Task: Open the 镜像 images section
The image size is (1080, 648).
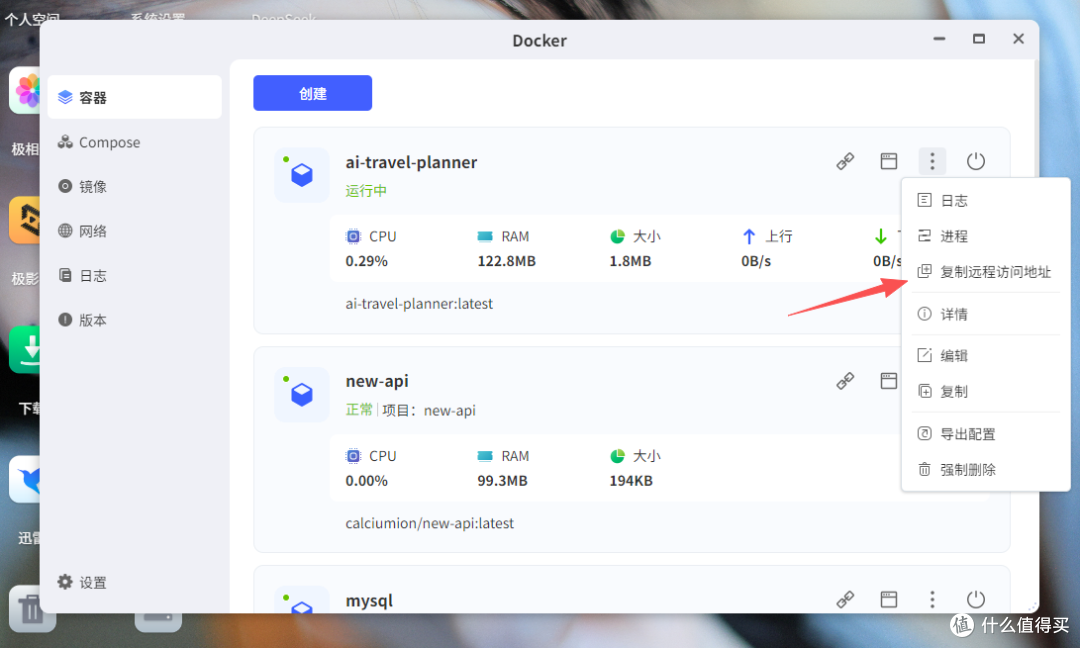Action: point(134,187)
